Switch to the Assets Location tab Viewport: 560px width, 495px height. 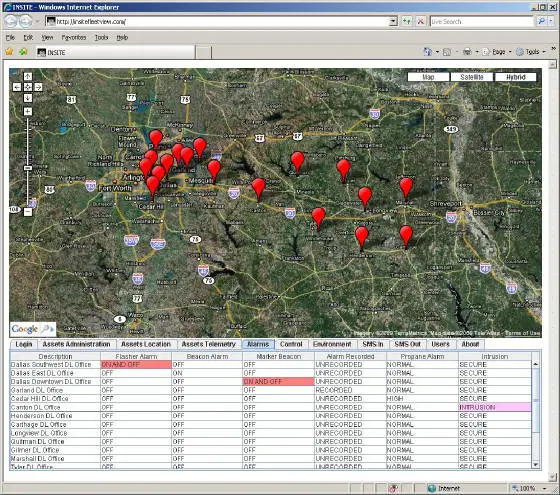[x=146, y=344]
